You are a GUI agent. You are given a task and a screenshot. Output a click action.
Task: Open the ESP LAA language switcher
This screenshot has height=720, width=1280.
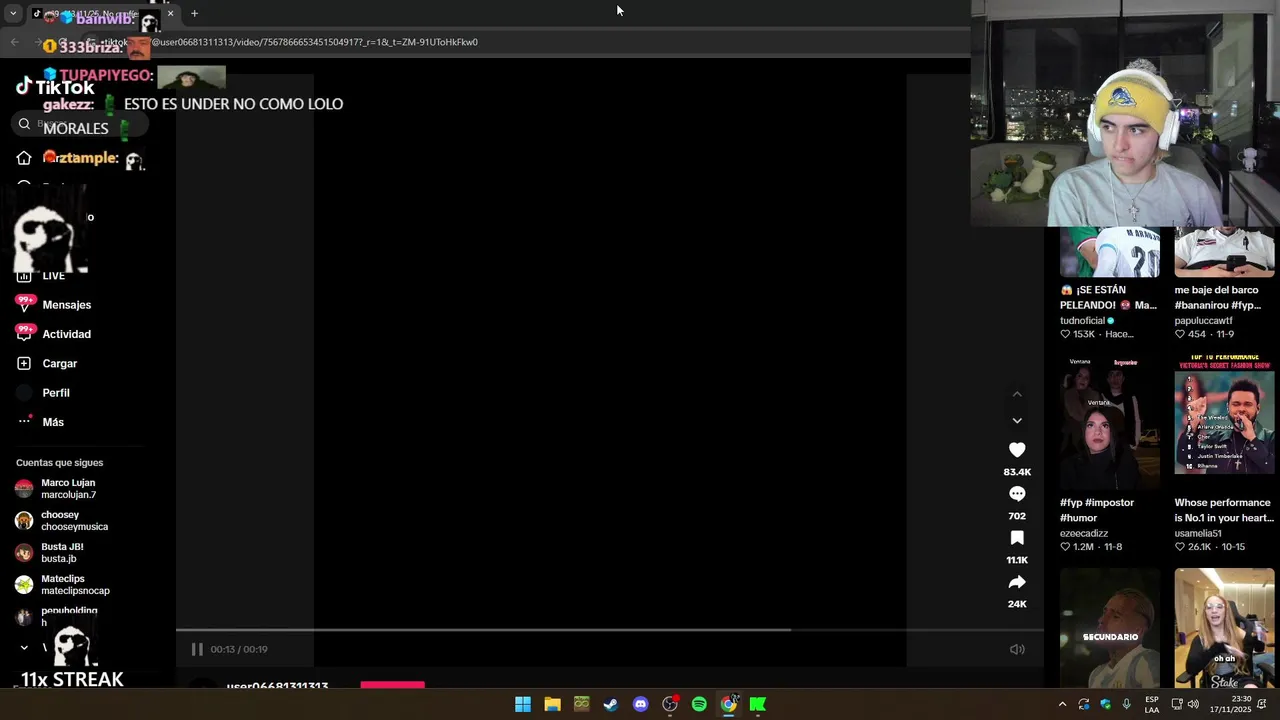point(1152,704)
